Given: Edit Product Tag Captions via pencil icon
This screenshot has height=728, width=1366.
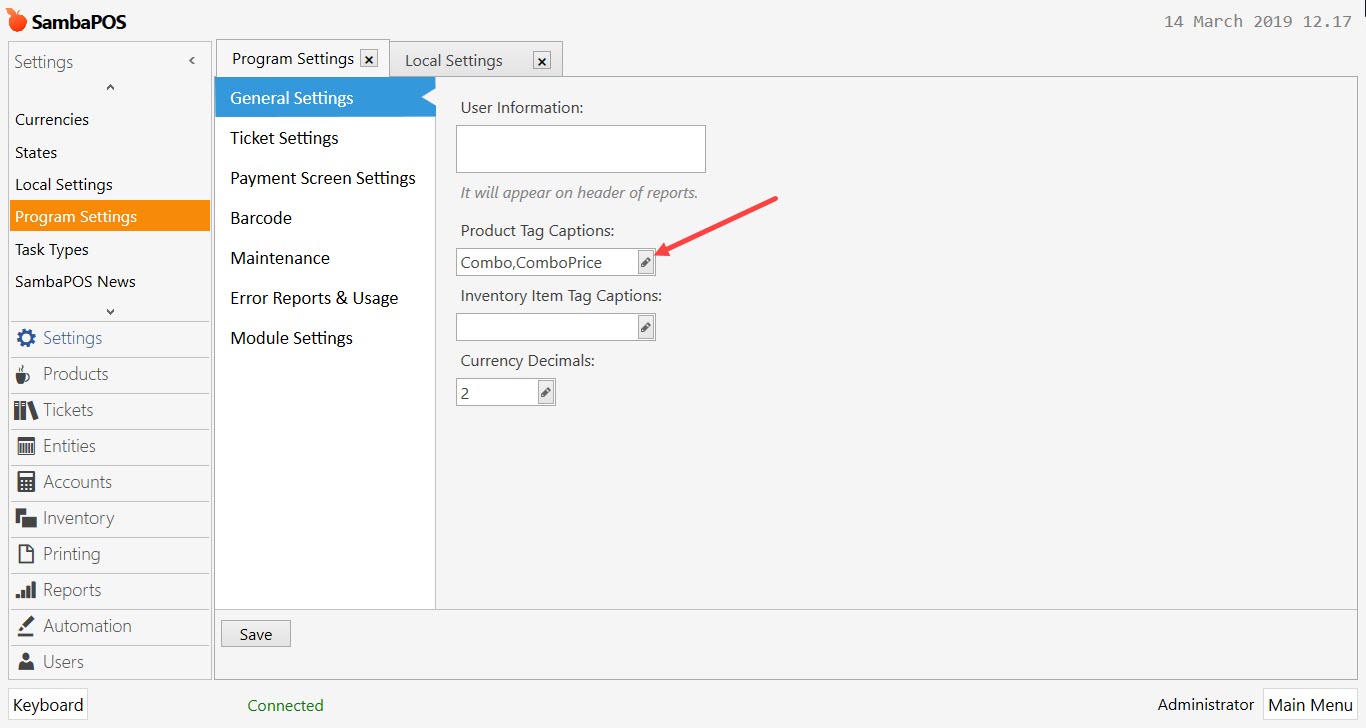Looking at the screenshot, I should (x=646, y=261).
